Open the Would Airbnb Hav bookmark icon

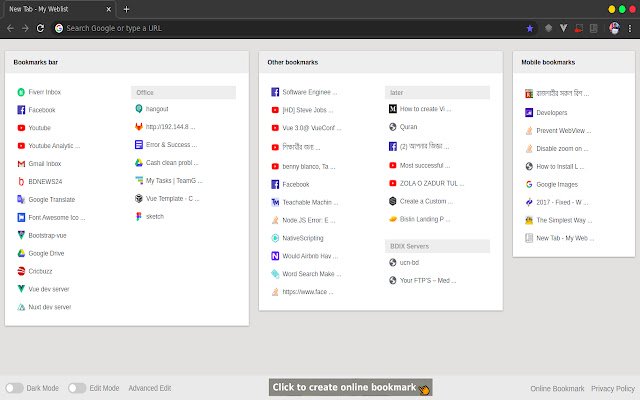[x=275, y=256]
